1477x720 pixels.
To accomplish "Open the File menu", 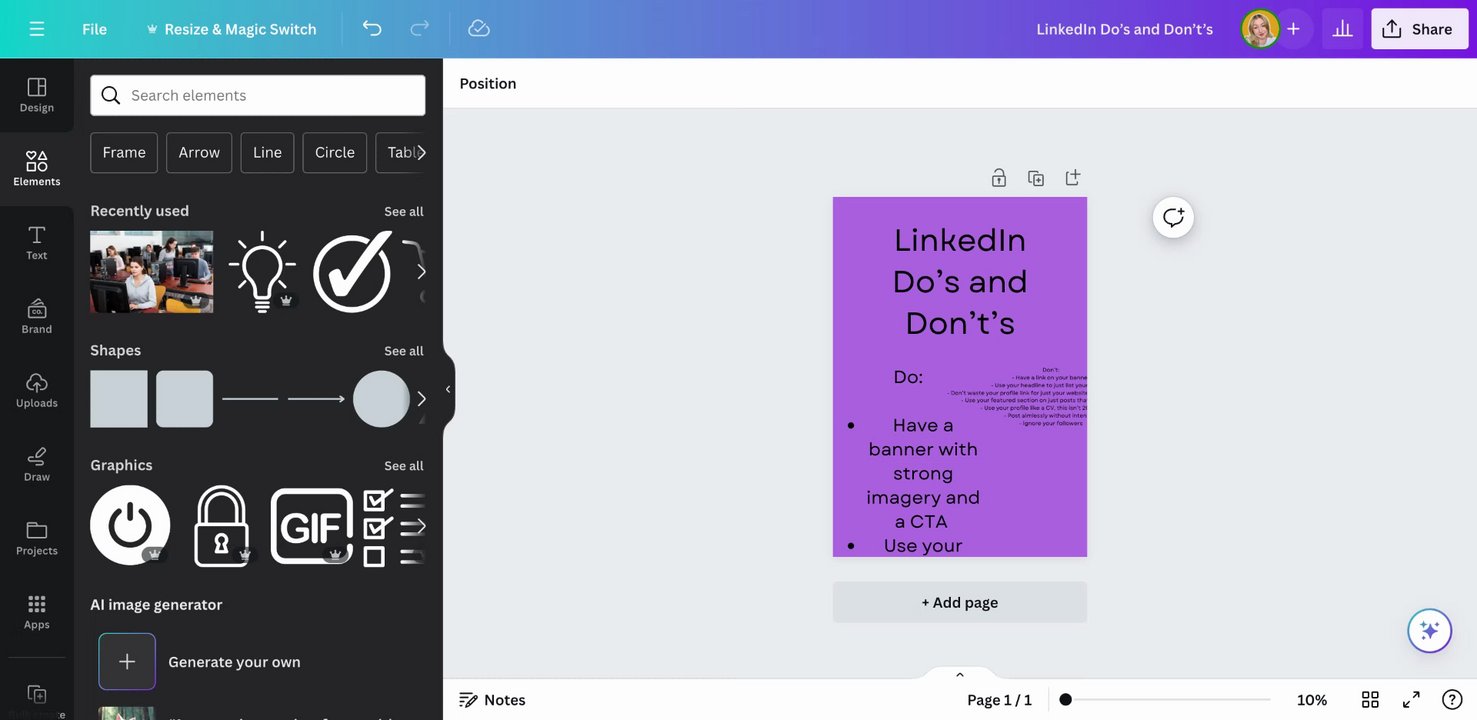I will click(x=94, y=29).
